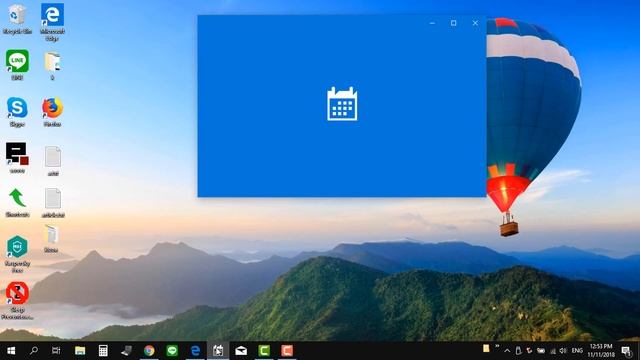Open Action Center notifications icon
Screen dimensions: 640x360
tap(627, 351)
